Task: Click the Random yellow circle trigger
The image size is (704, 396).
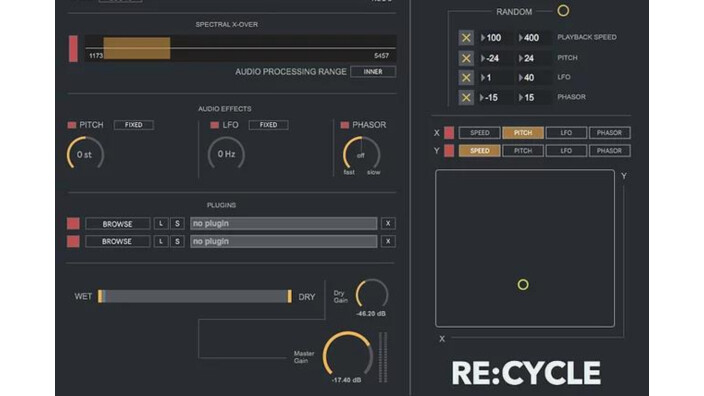Action: pyautogui.click(x=563, y=11)
